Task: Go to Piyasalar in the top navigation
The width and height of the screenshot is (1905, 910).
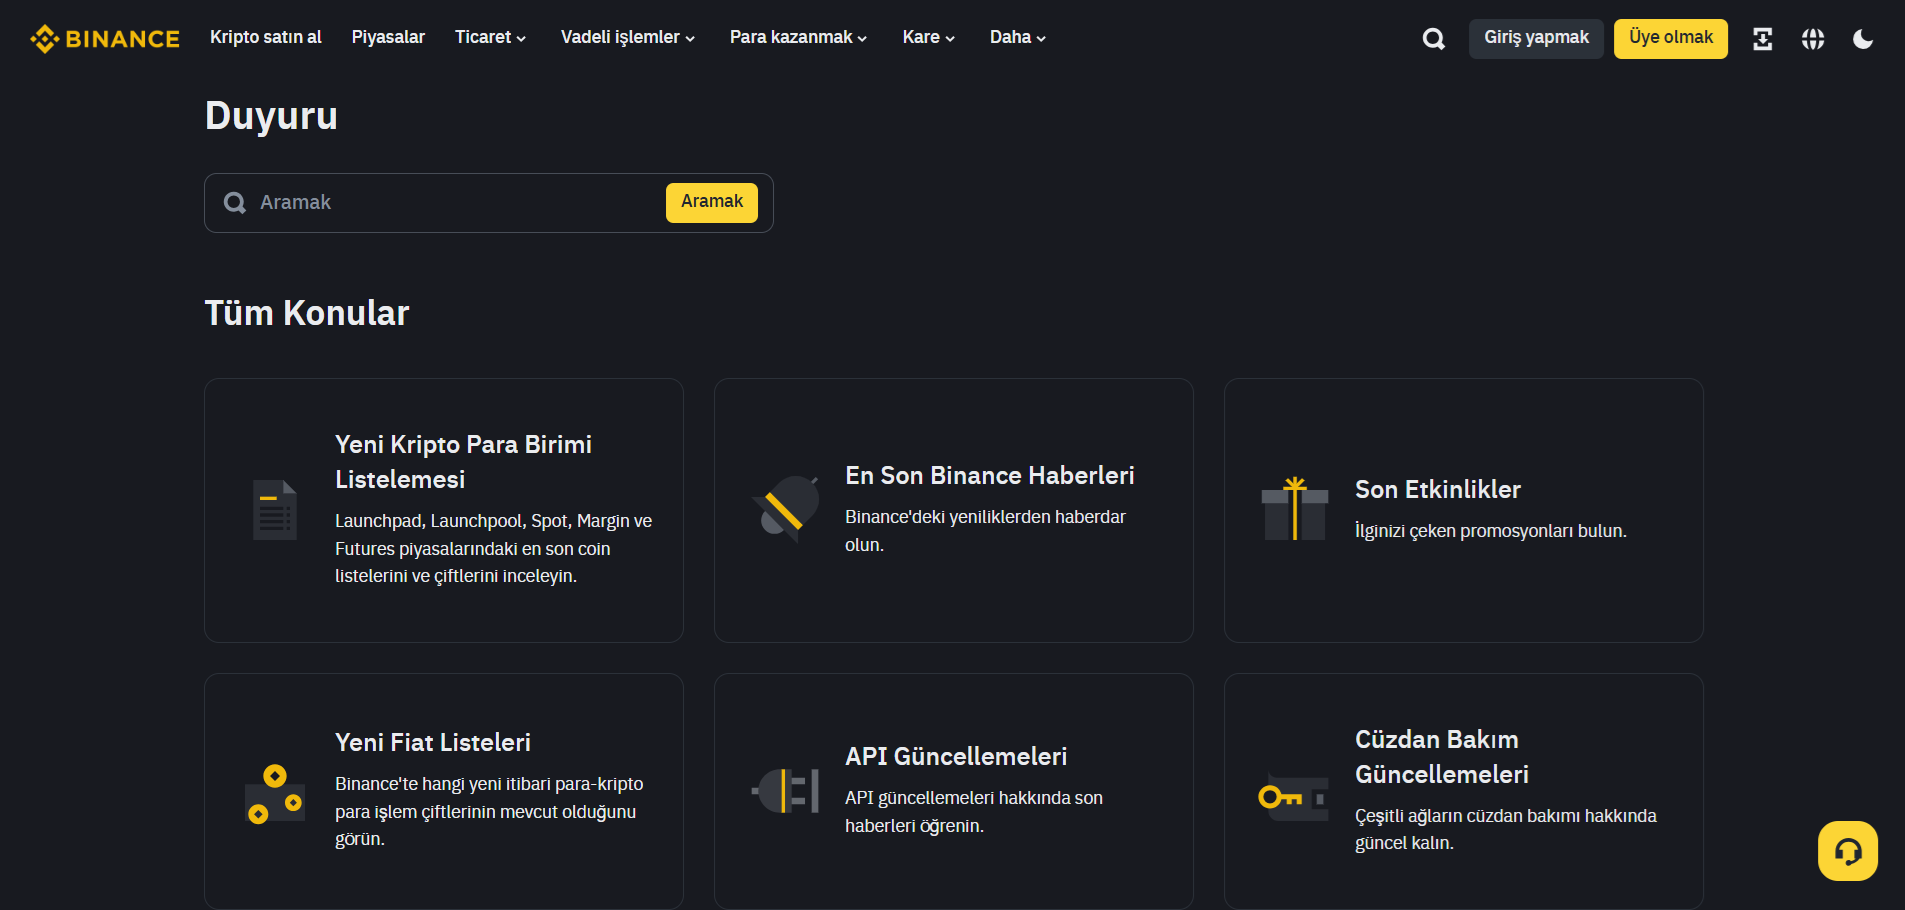Action: tap(388, 37)
